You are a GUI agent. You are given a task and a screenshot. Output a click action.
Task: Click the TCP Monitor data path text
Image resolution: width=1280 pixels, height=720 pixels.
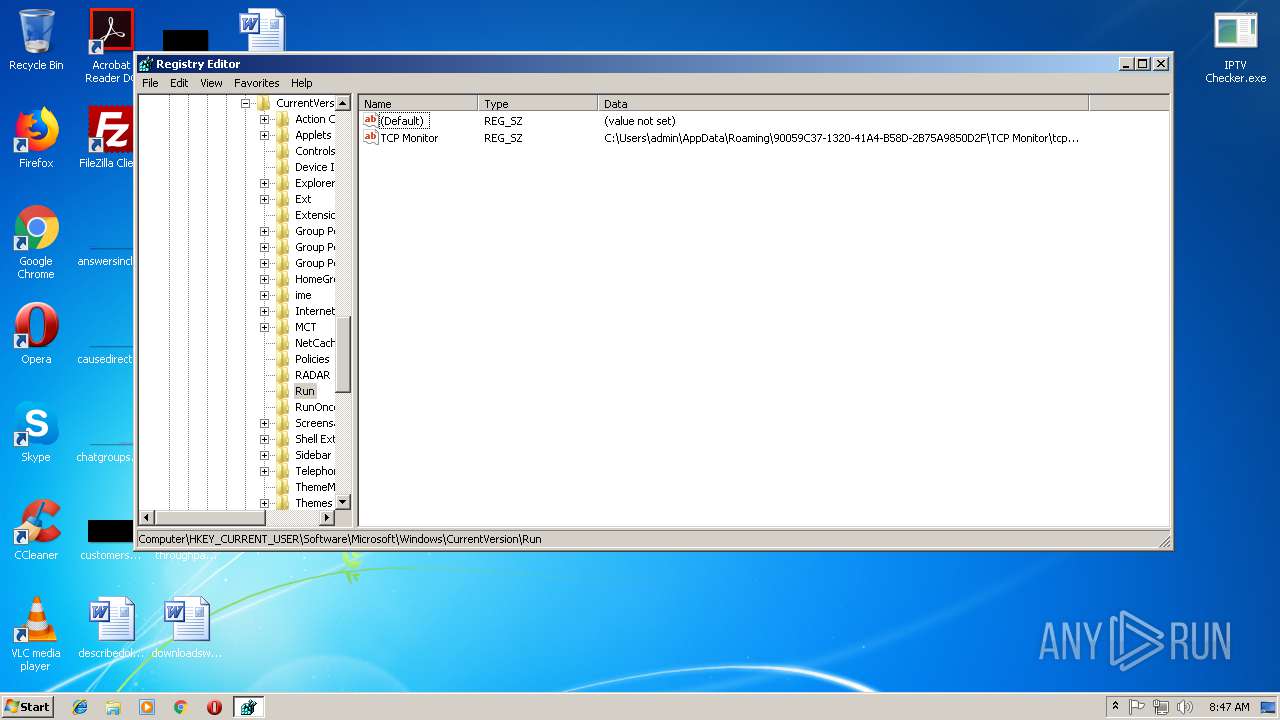pos(841,137)
